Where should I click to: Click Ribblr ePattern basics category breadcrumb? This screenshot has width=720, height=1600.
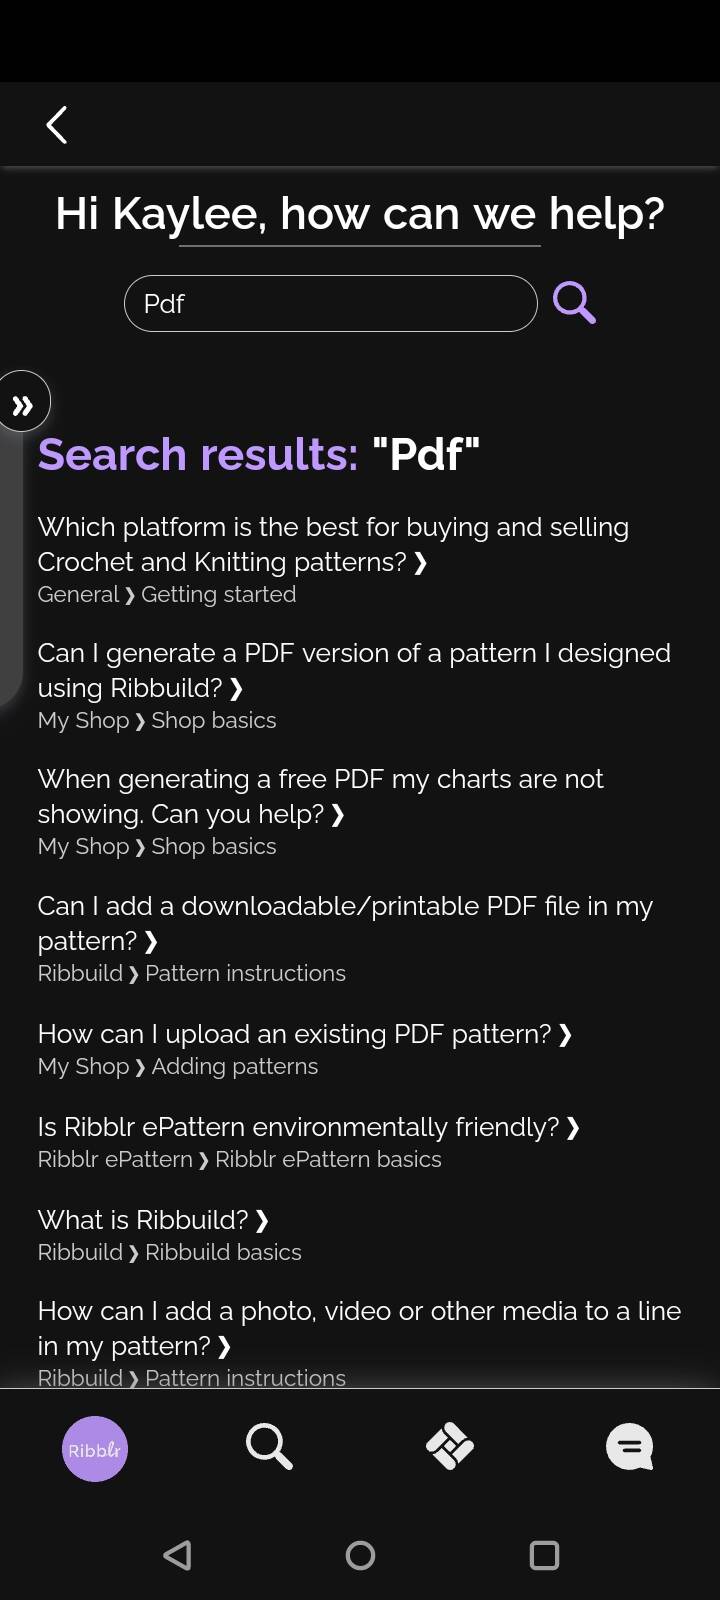pyautogui.click(x=328, y=1160)
